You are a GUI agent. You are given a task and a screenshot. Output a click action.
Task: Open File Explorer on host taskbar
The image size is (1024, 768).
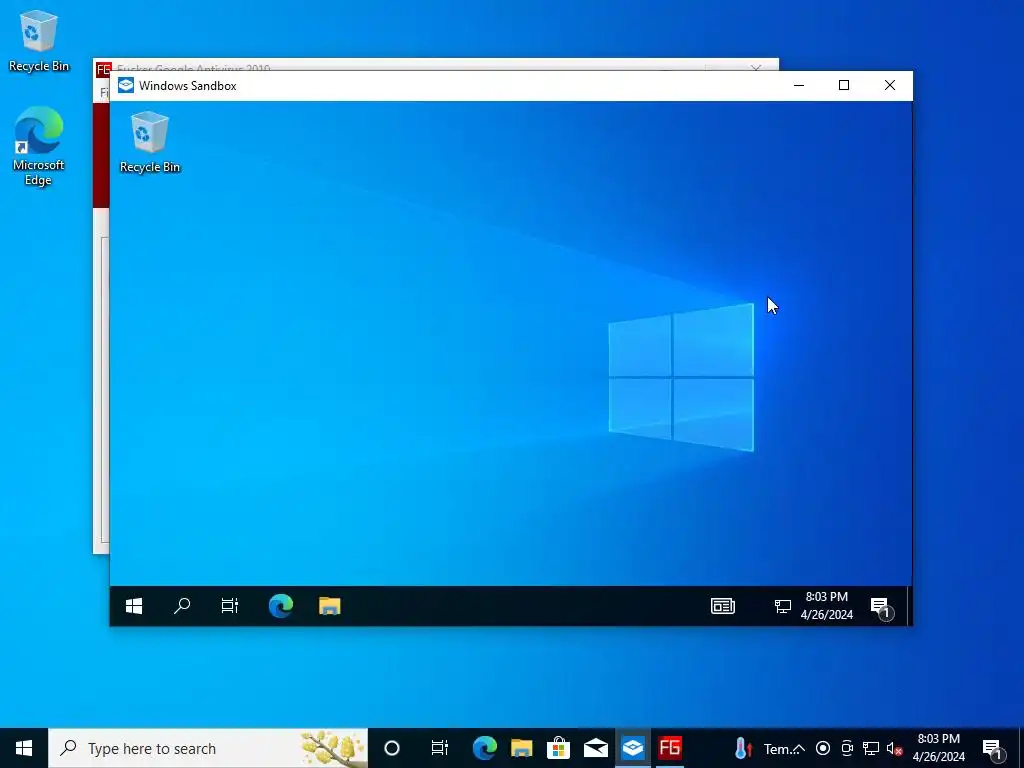tap(521, 748)
